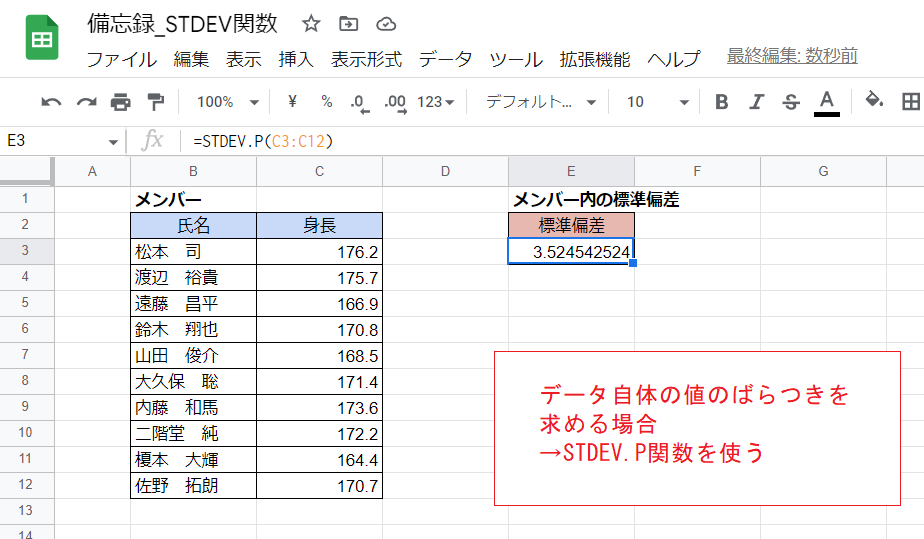Select column A header
The height and width of the screenshot is (539, 924).
pyautogui.click(x=93, y=171)
